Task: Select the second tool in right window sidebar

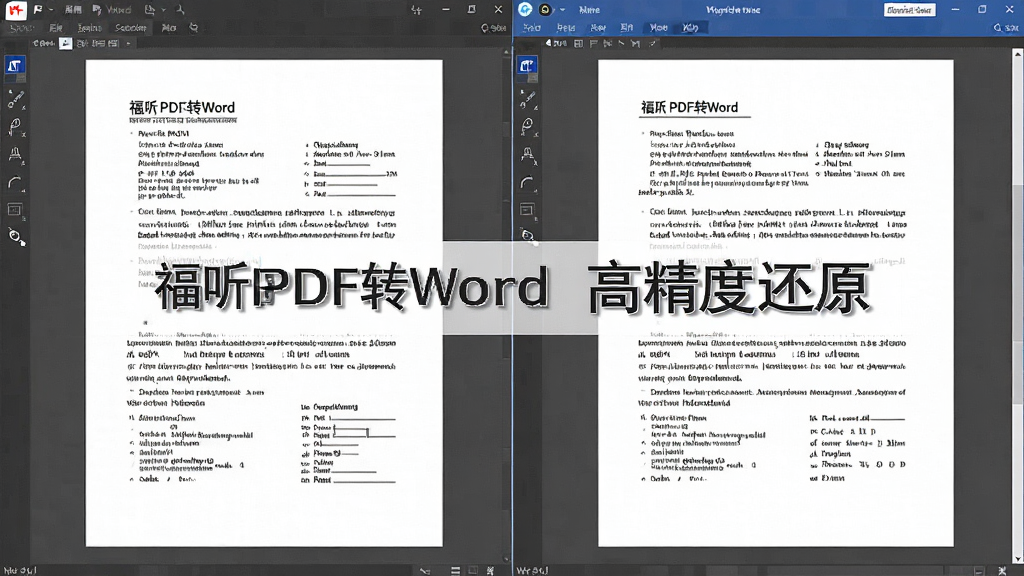Action: pyautogui.click(x=528, y=99)
